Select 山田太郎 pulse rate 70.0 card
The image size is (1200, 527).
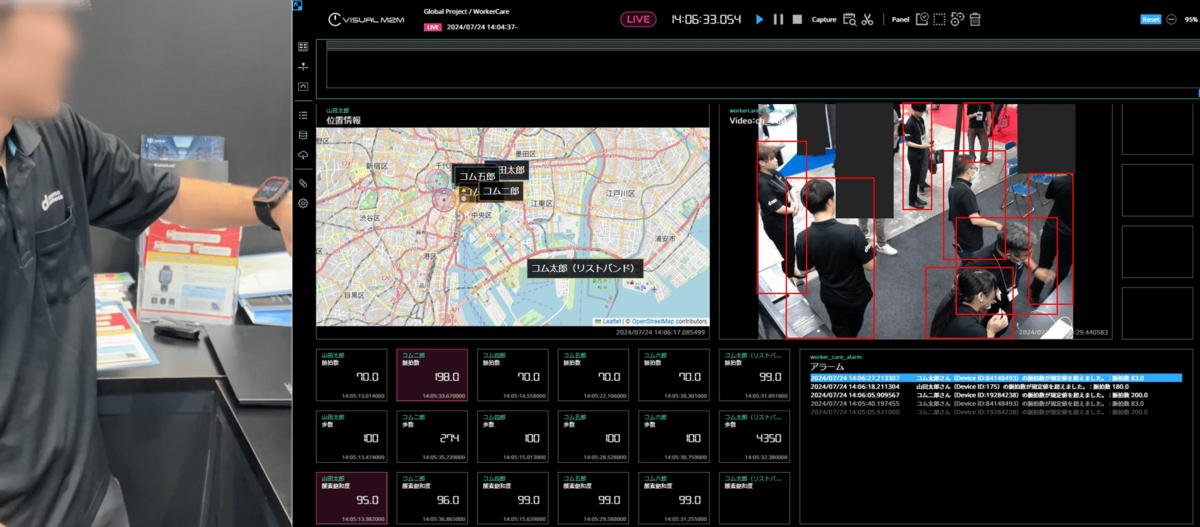pyautogui.click(x=352, y=375)
